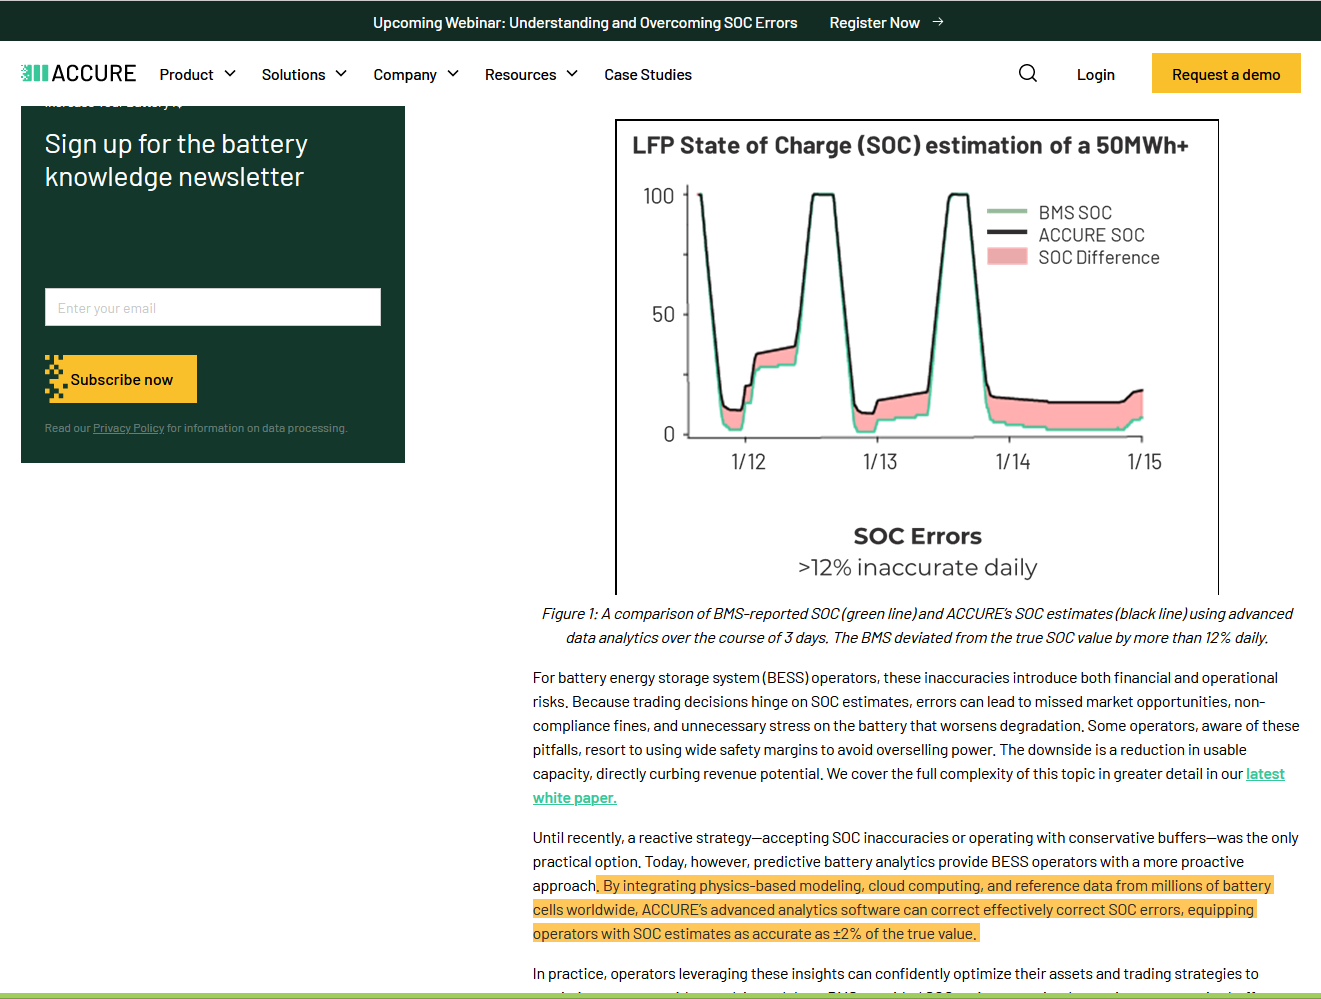Expand the Resources menu chevron
1321x999 pixels.
pyautogui.click(x=572, y=73)
